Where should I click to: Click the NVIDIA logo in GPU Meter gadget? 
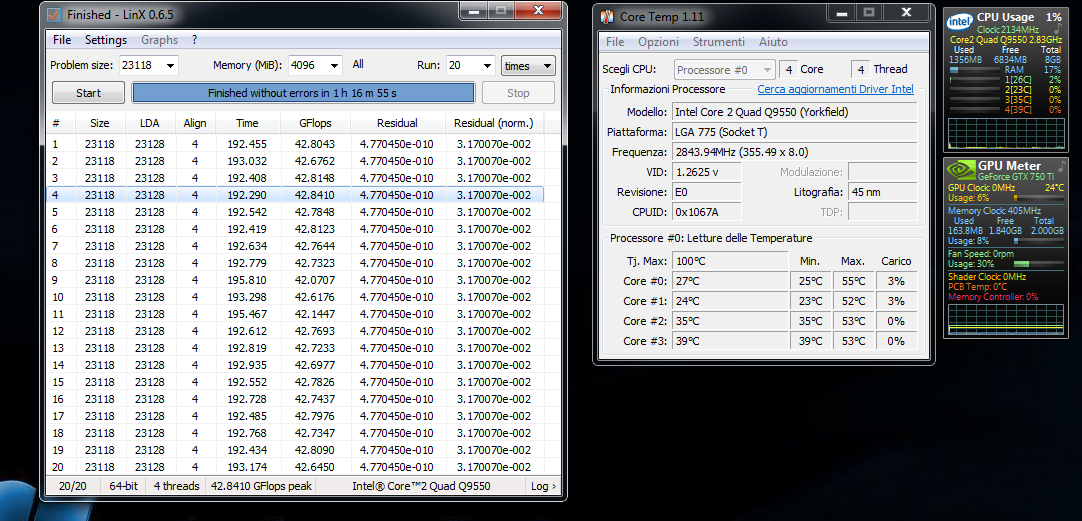coord(961,170)
